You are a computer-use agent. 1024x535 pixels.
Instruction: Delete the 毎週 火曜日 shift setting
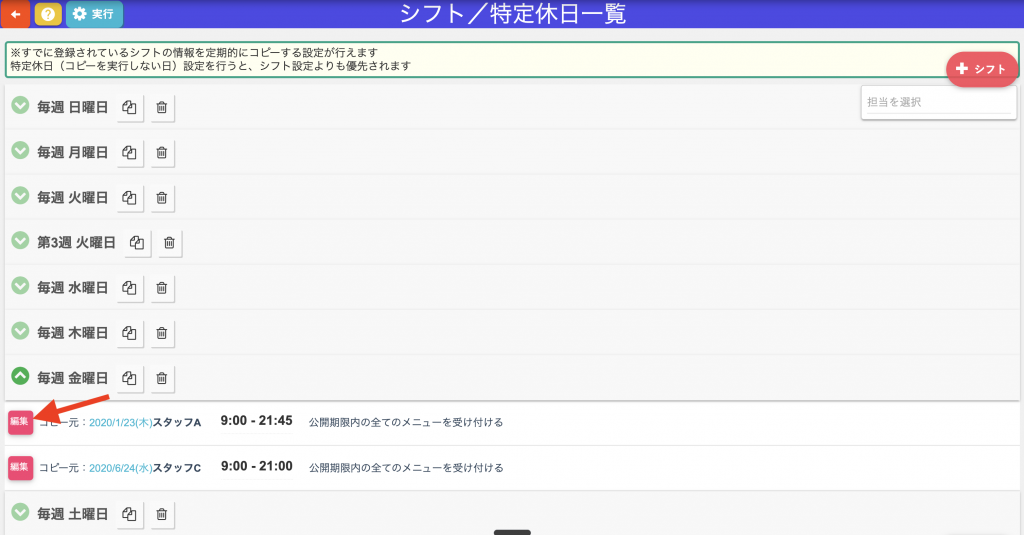pos(162,198)
